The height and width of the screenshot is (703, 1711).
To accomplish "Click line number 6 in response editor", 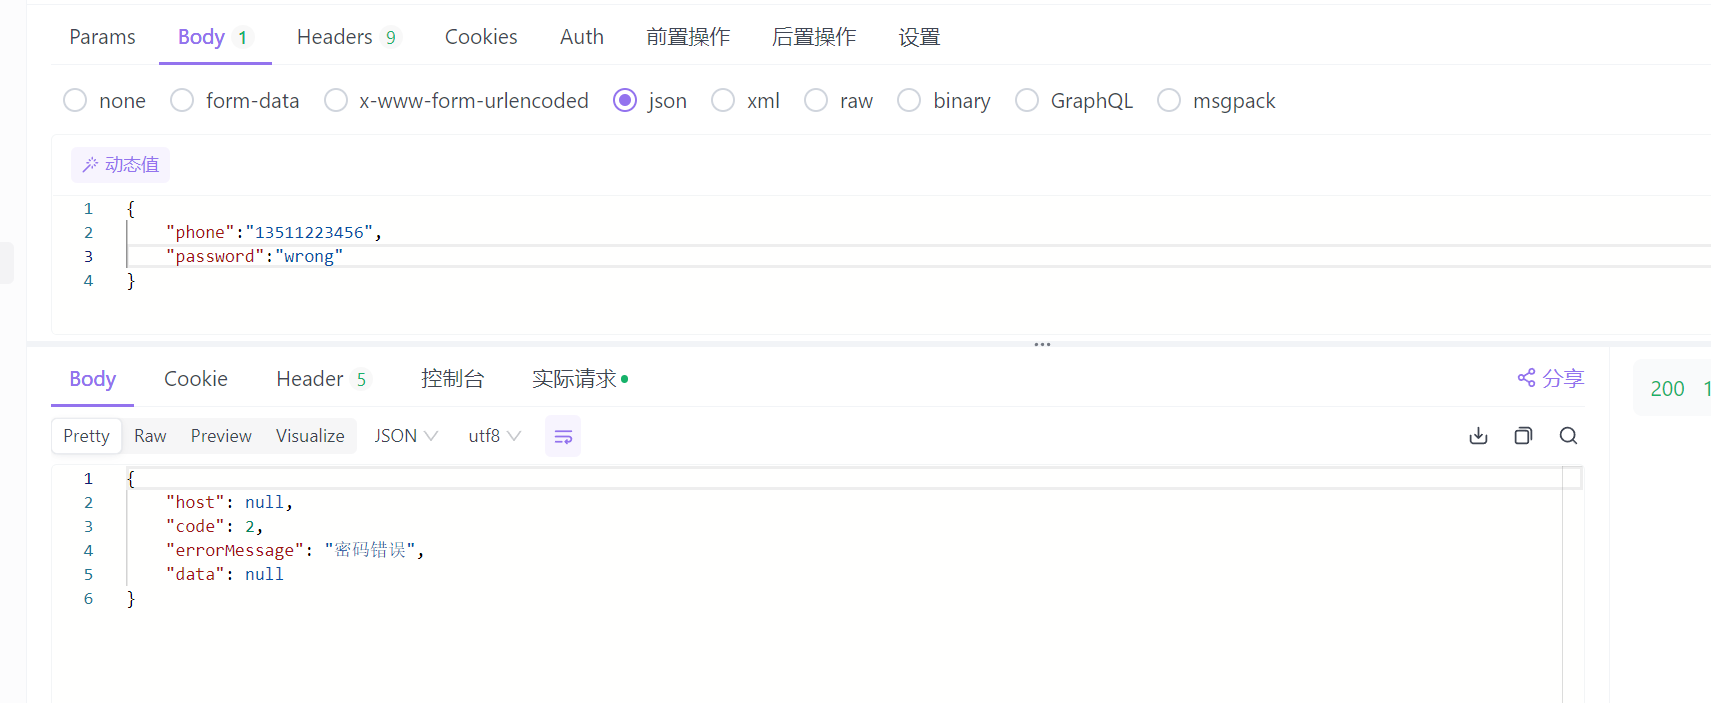I will point(88,598).
